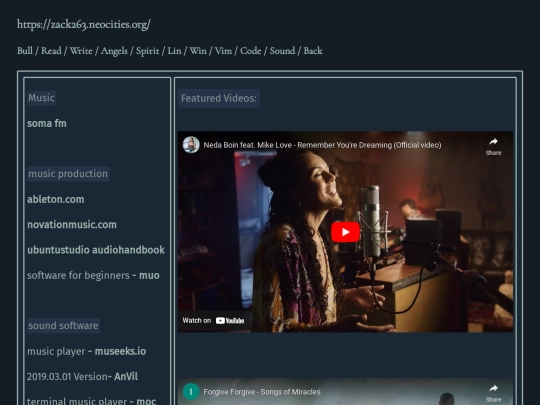Share the Forgive Forgive video
Screen dimensions: 540x405
point(493,393)
